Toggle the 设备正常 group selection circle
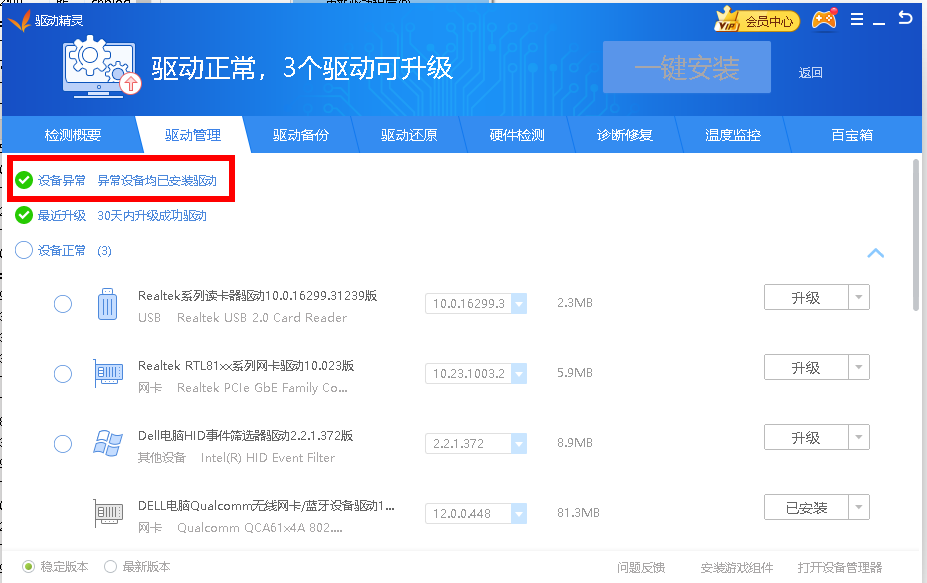The image size is (927, 583). tap(24, 250)
